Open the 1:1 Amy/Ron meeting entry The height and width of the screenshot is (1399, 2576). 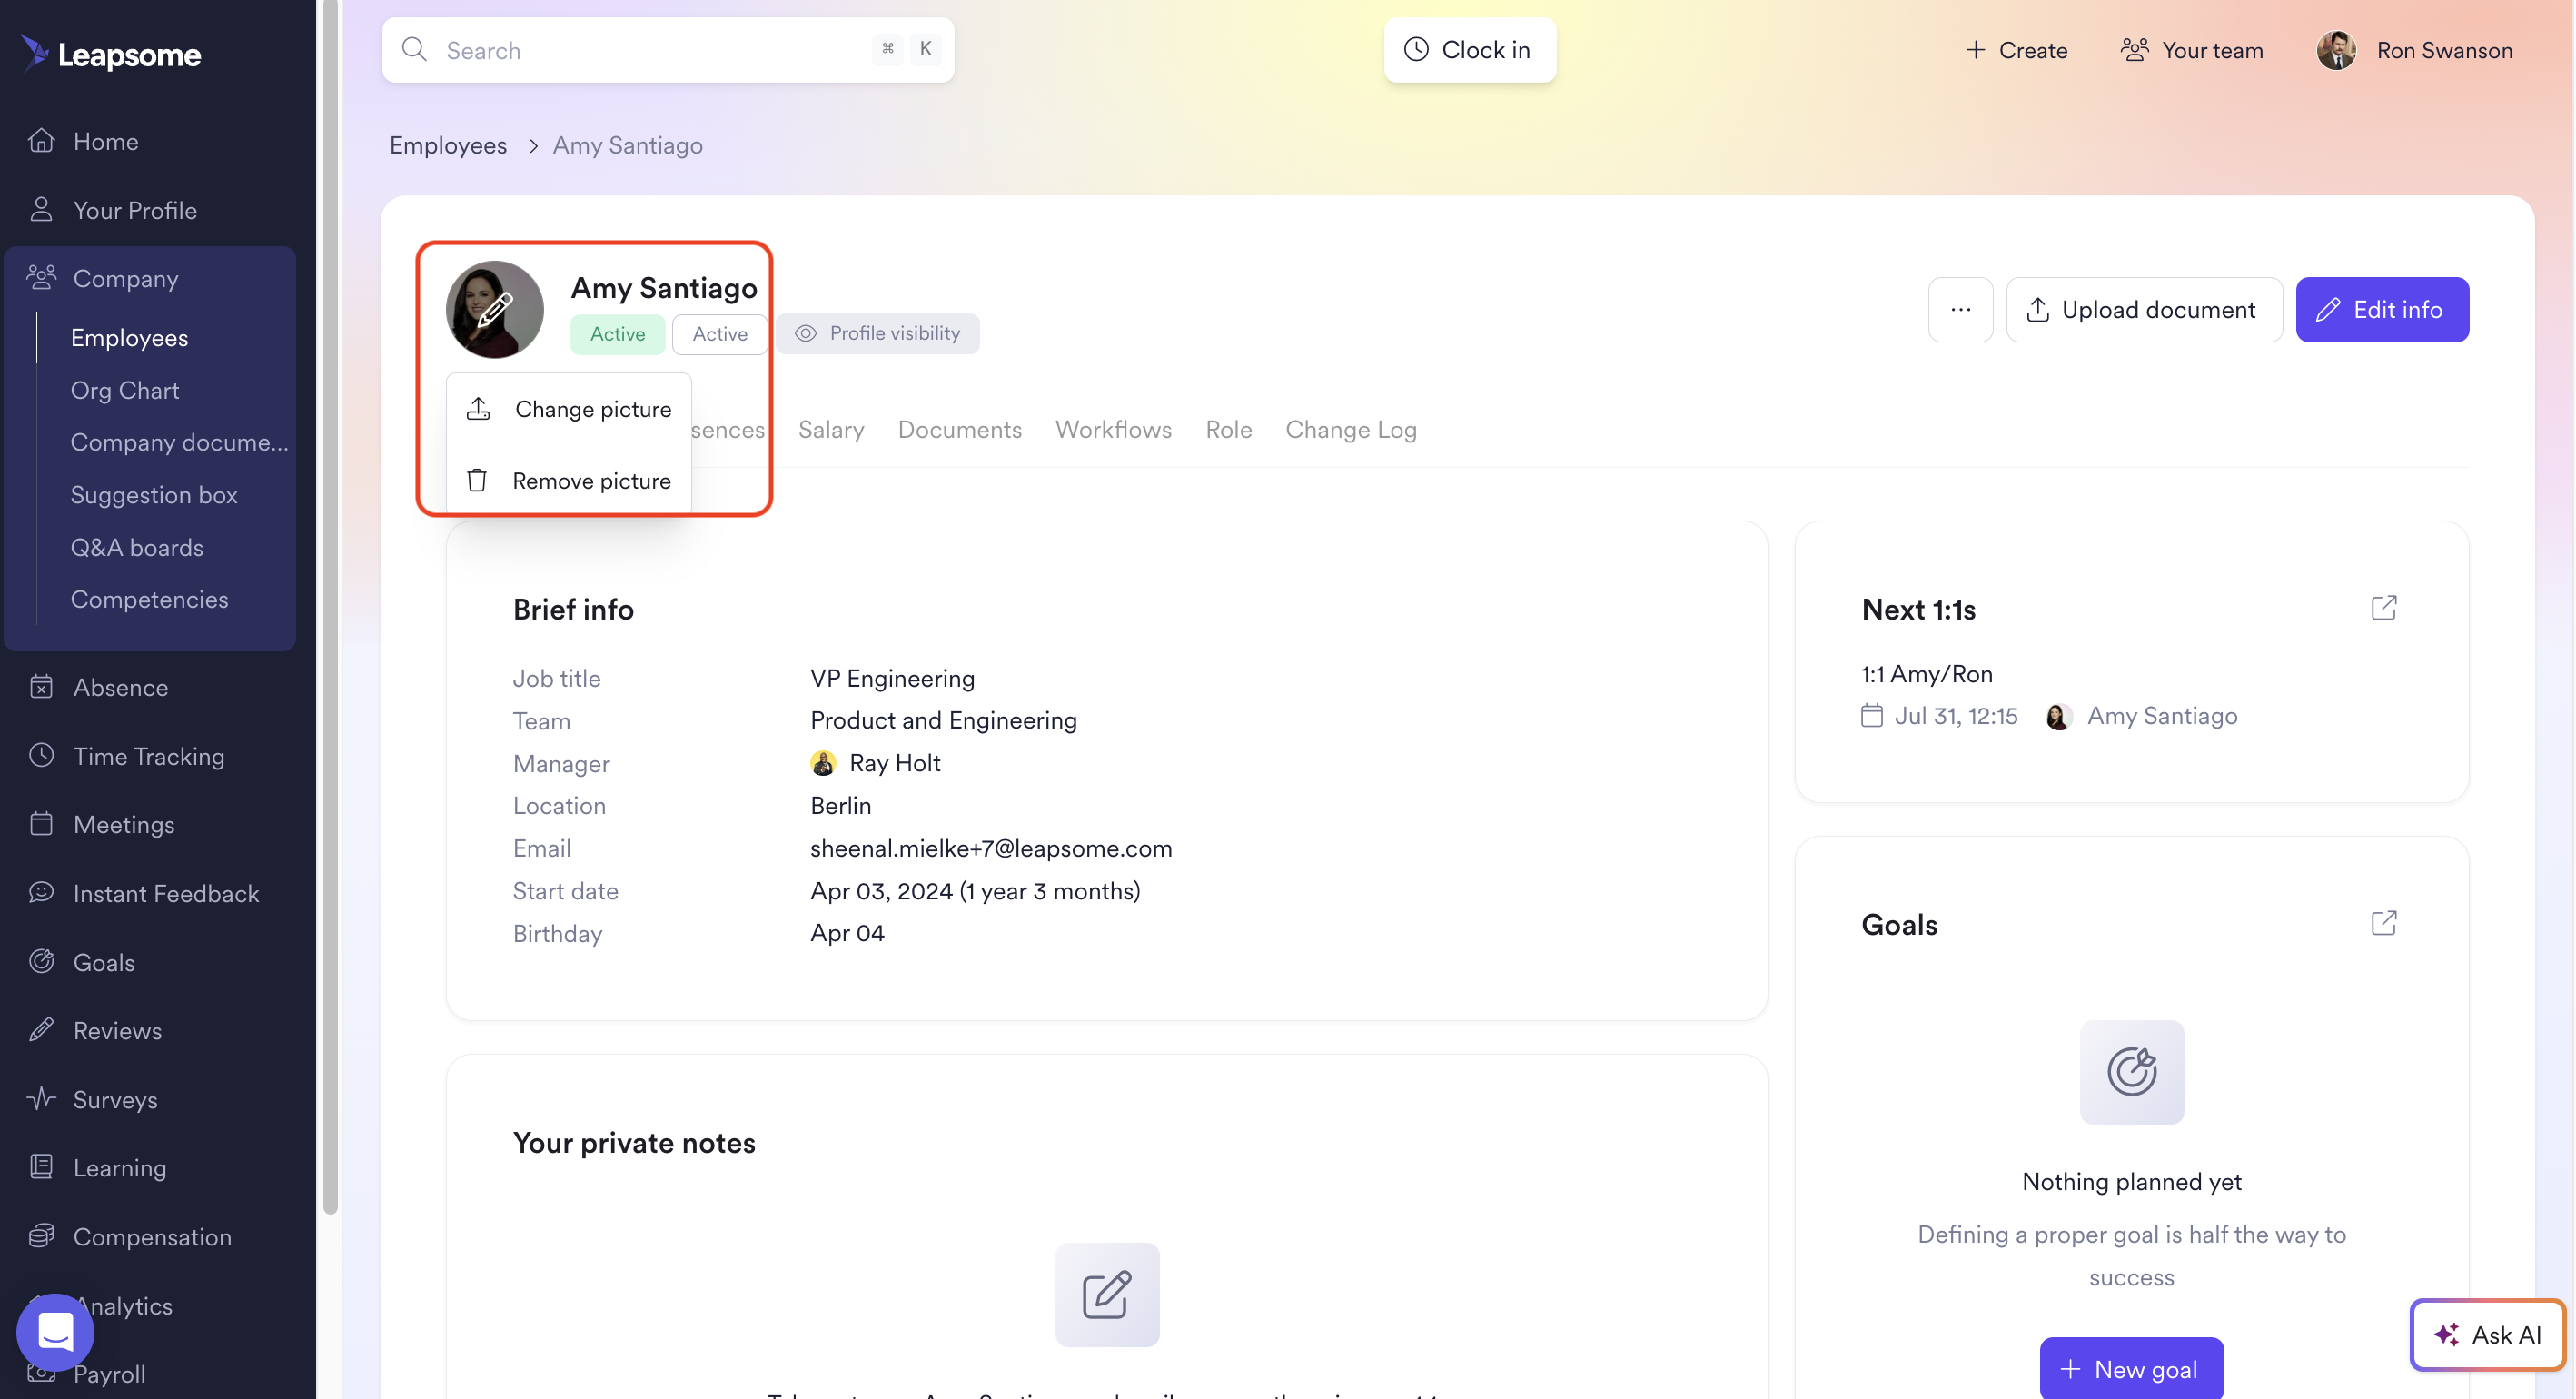coord(1926,673)
